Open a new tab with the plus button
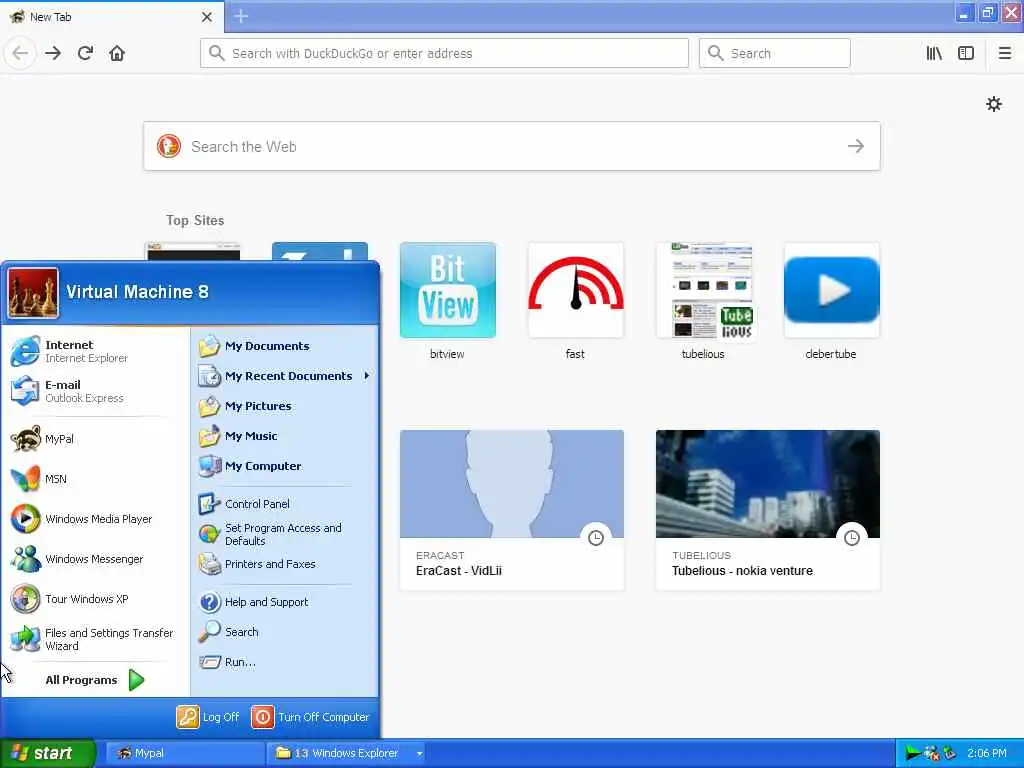 (241, 16)
